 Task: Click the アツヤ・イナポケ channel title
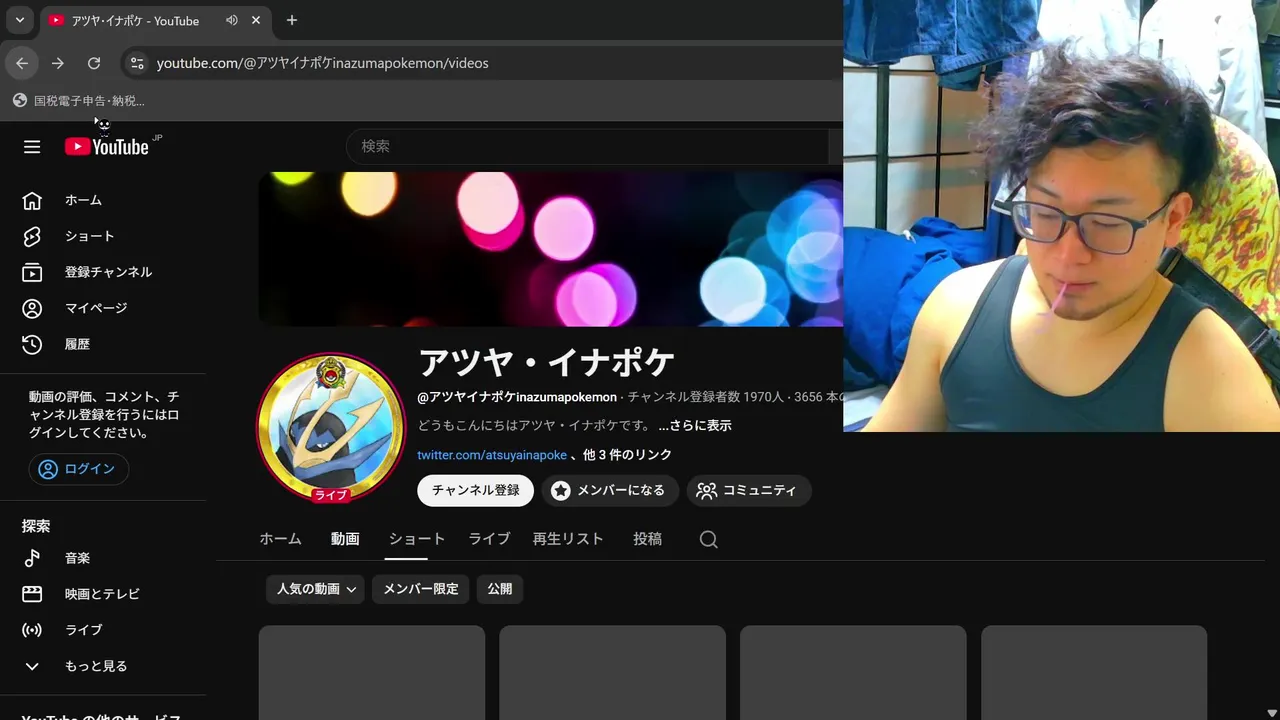546,362
